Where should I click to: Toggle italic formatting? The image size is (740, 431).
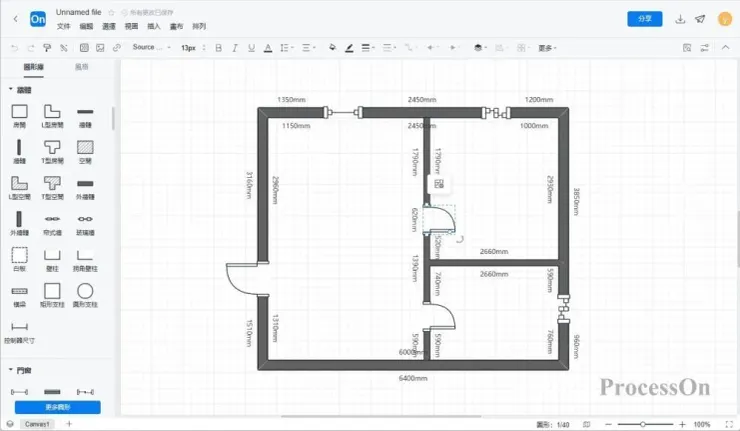[235, 48]
